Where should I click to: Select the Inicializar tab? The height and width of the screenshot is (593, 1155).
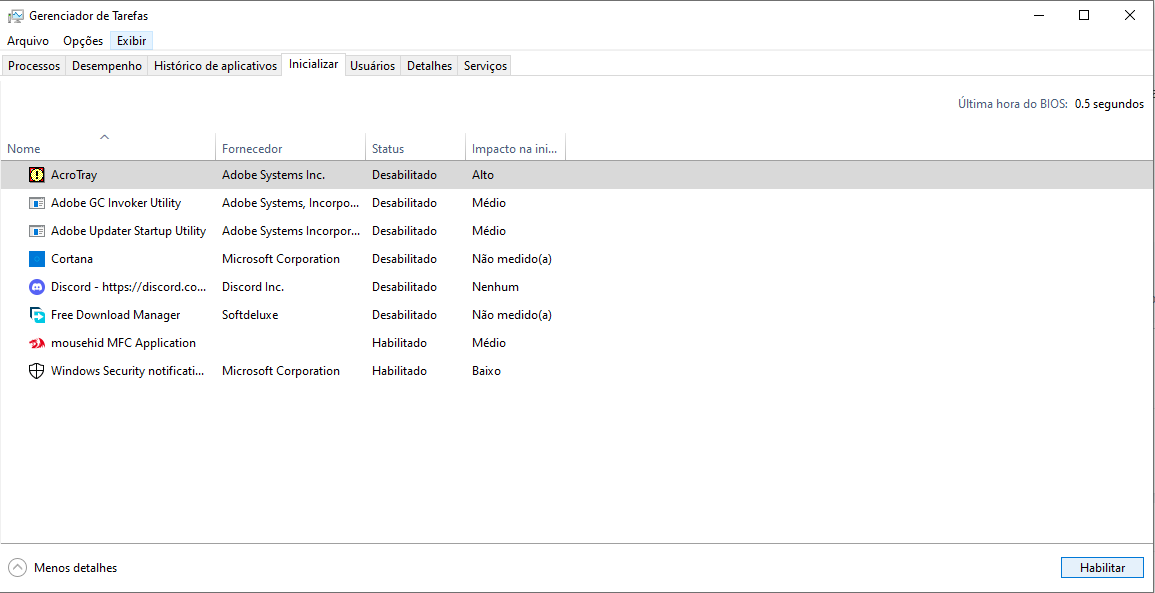point(314,64)
